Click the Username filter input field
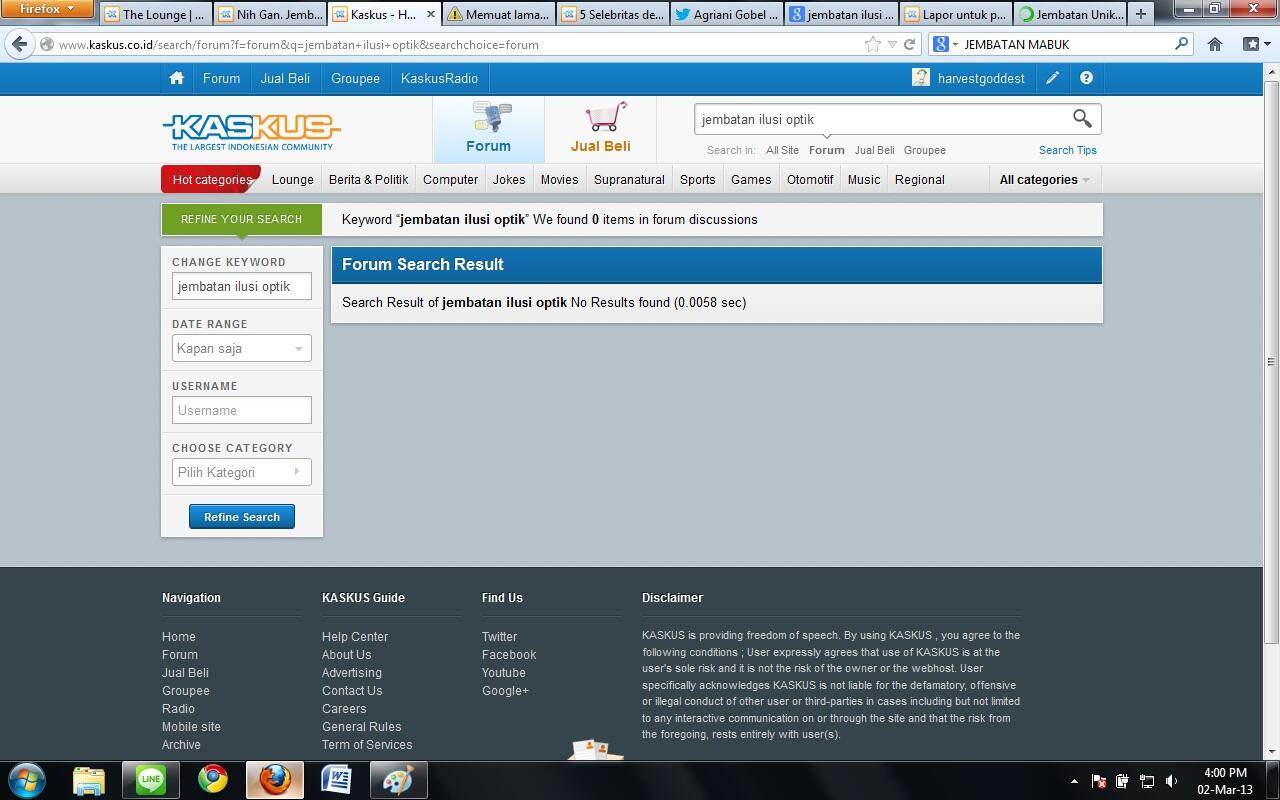 pos(241,410)
